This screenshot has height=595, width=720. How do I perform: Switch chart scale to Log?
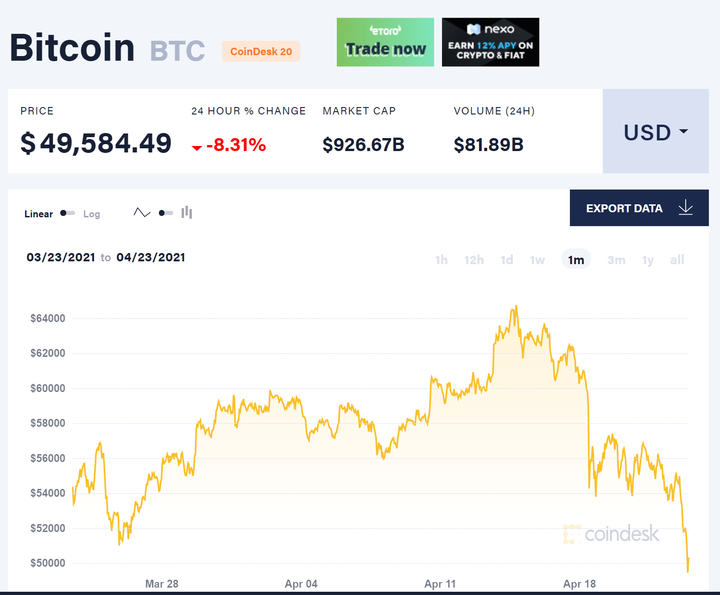coord(91,214)
